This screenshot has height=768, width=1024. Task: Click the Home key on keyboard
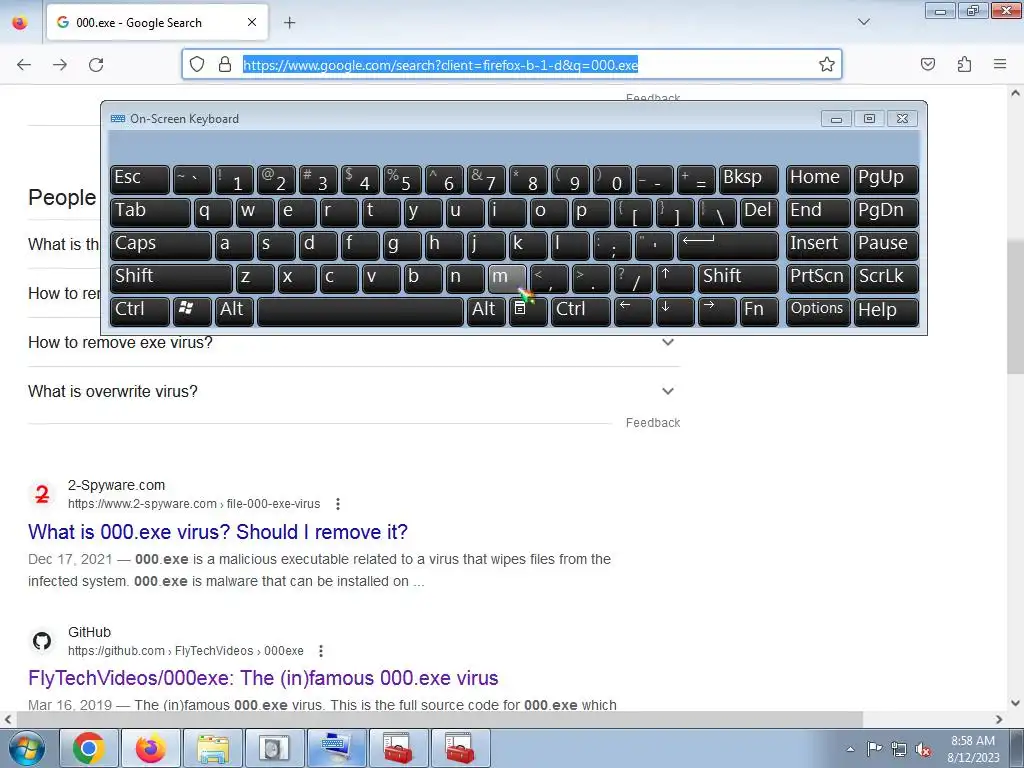point(818,179)
